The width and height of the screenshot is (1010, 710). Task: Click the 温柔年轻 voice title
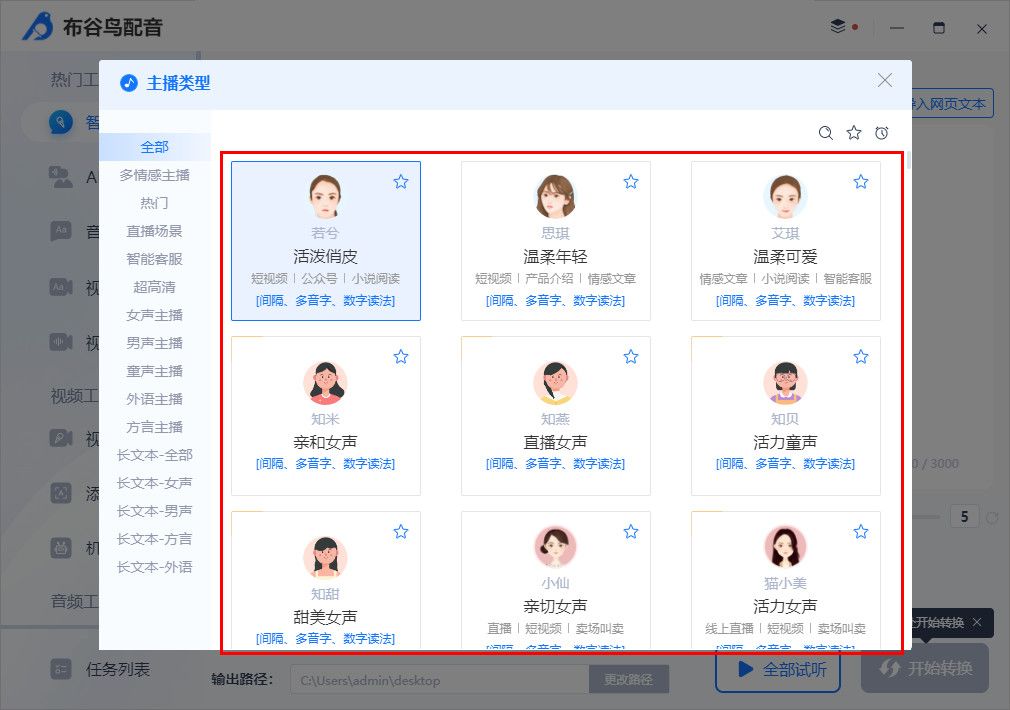pos(555,256)
